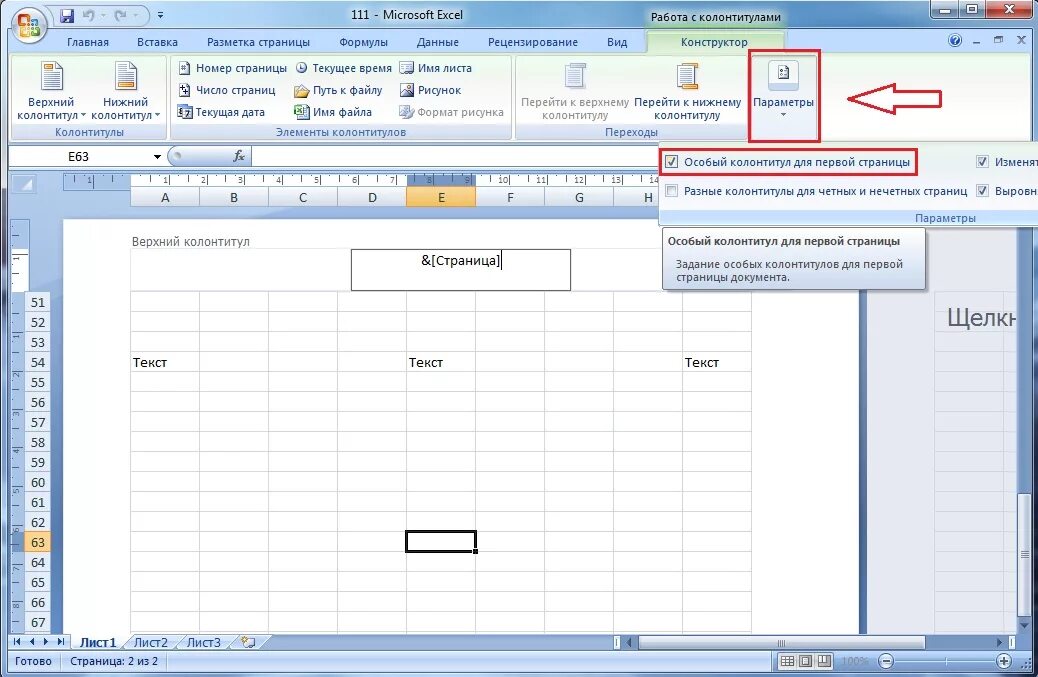Click the horizontal scrollbar
The height and width of the screenshot is (677, 1038).
pos(781,643)
